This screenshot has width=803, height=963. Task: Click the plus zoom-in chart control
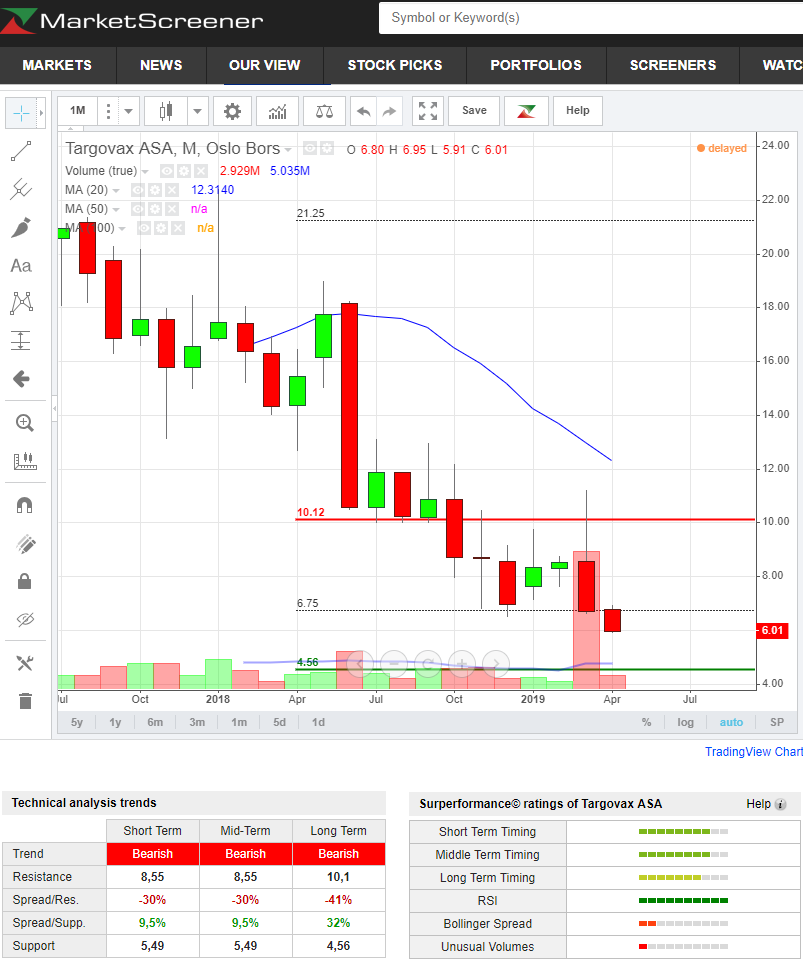click(x=462, y=663)
